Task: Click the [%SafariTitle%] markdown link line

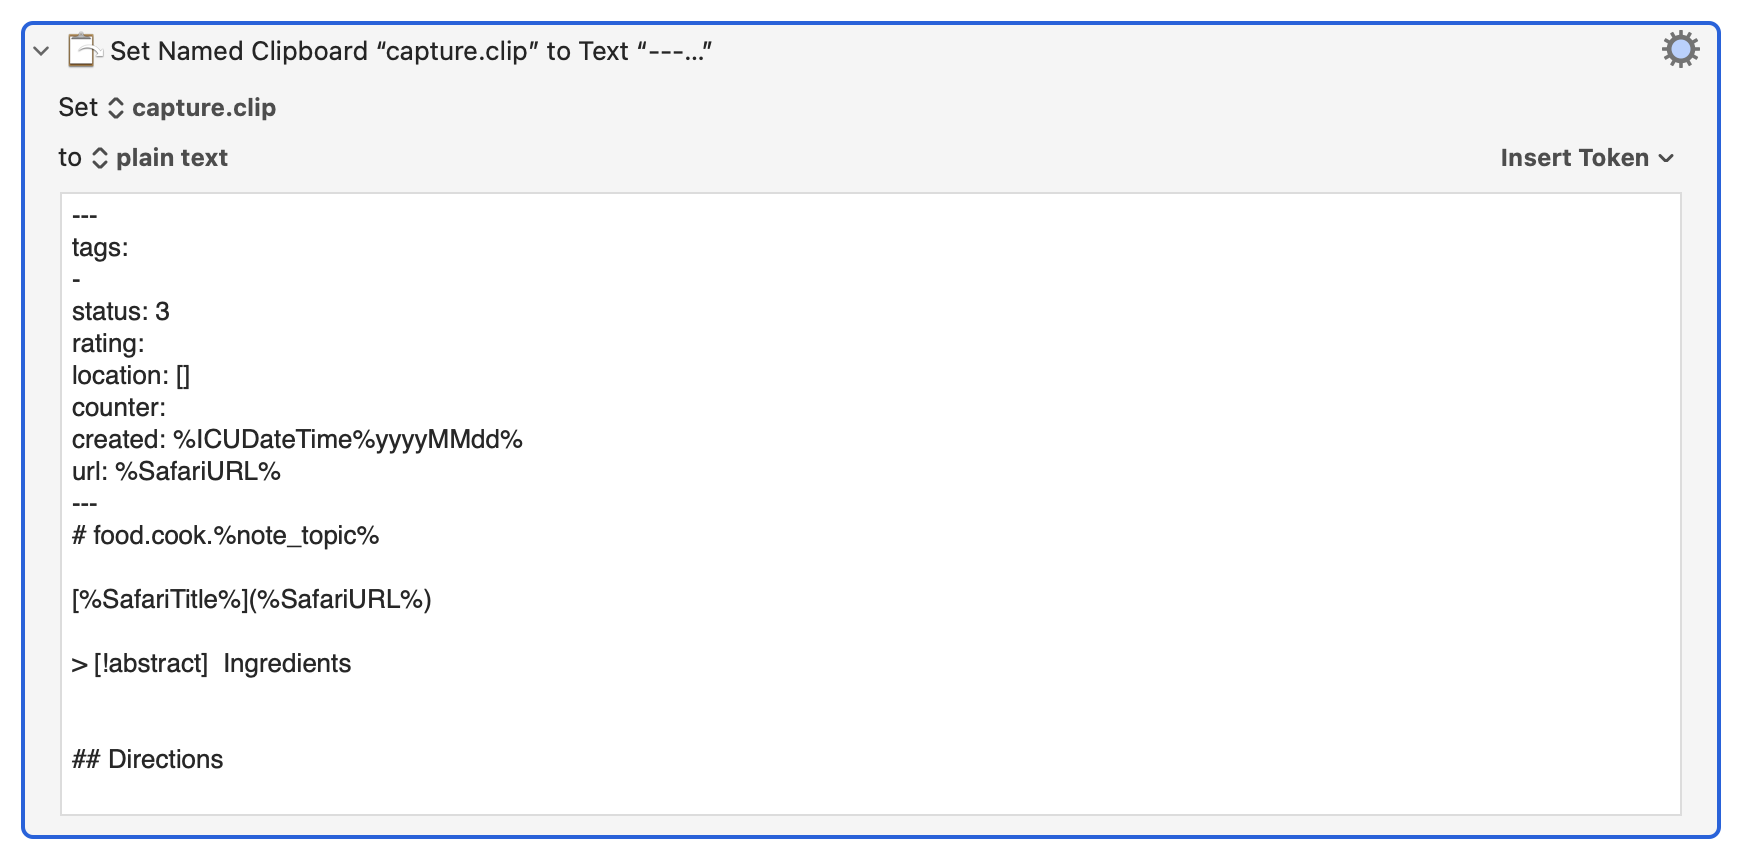Action: pos(252,600)
